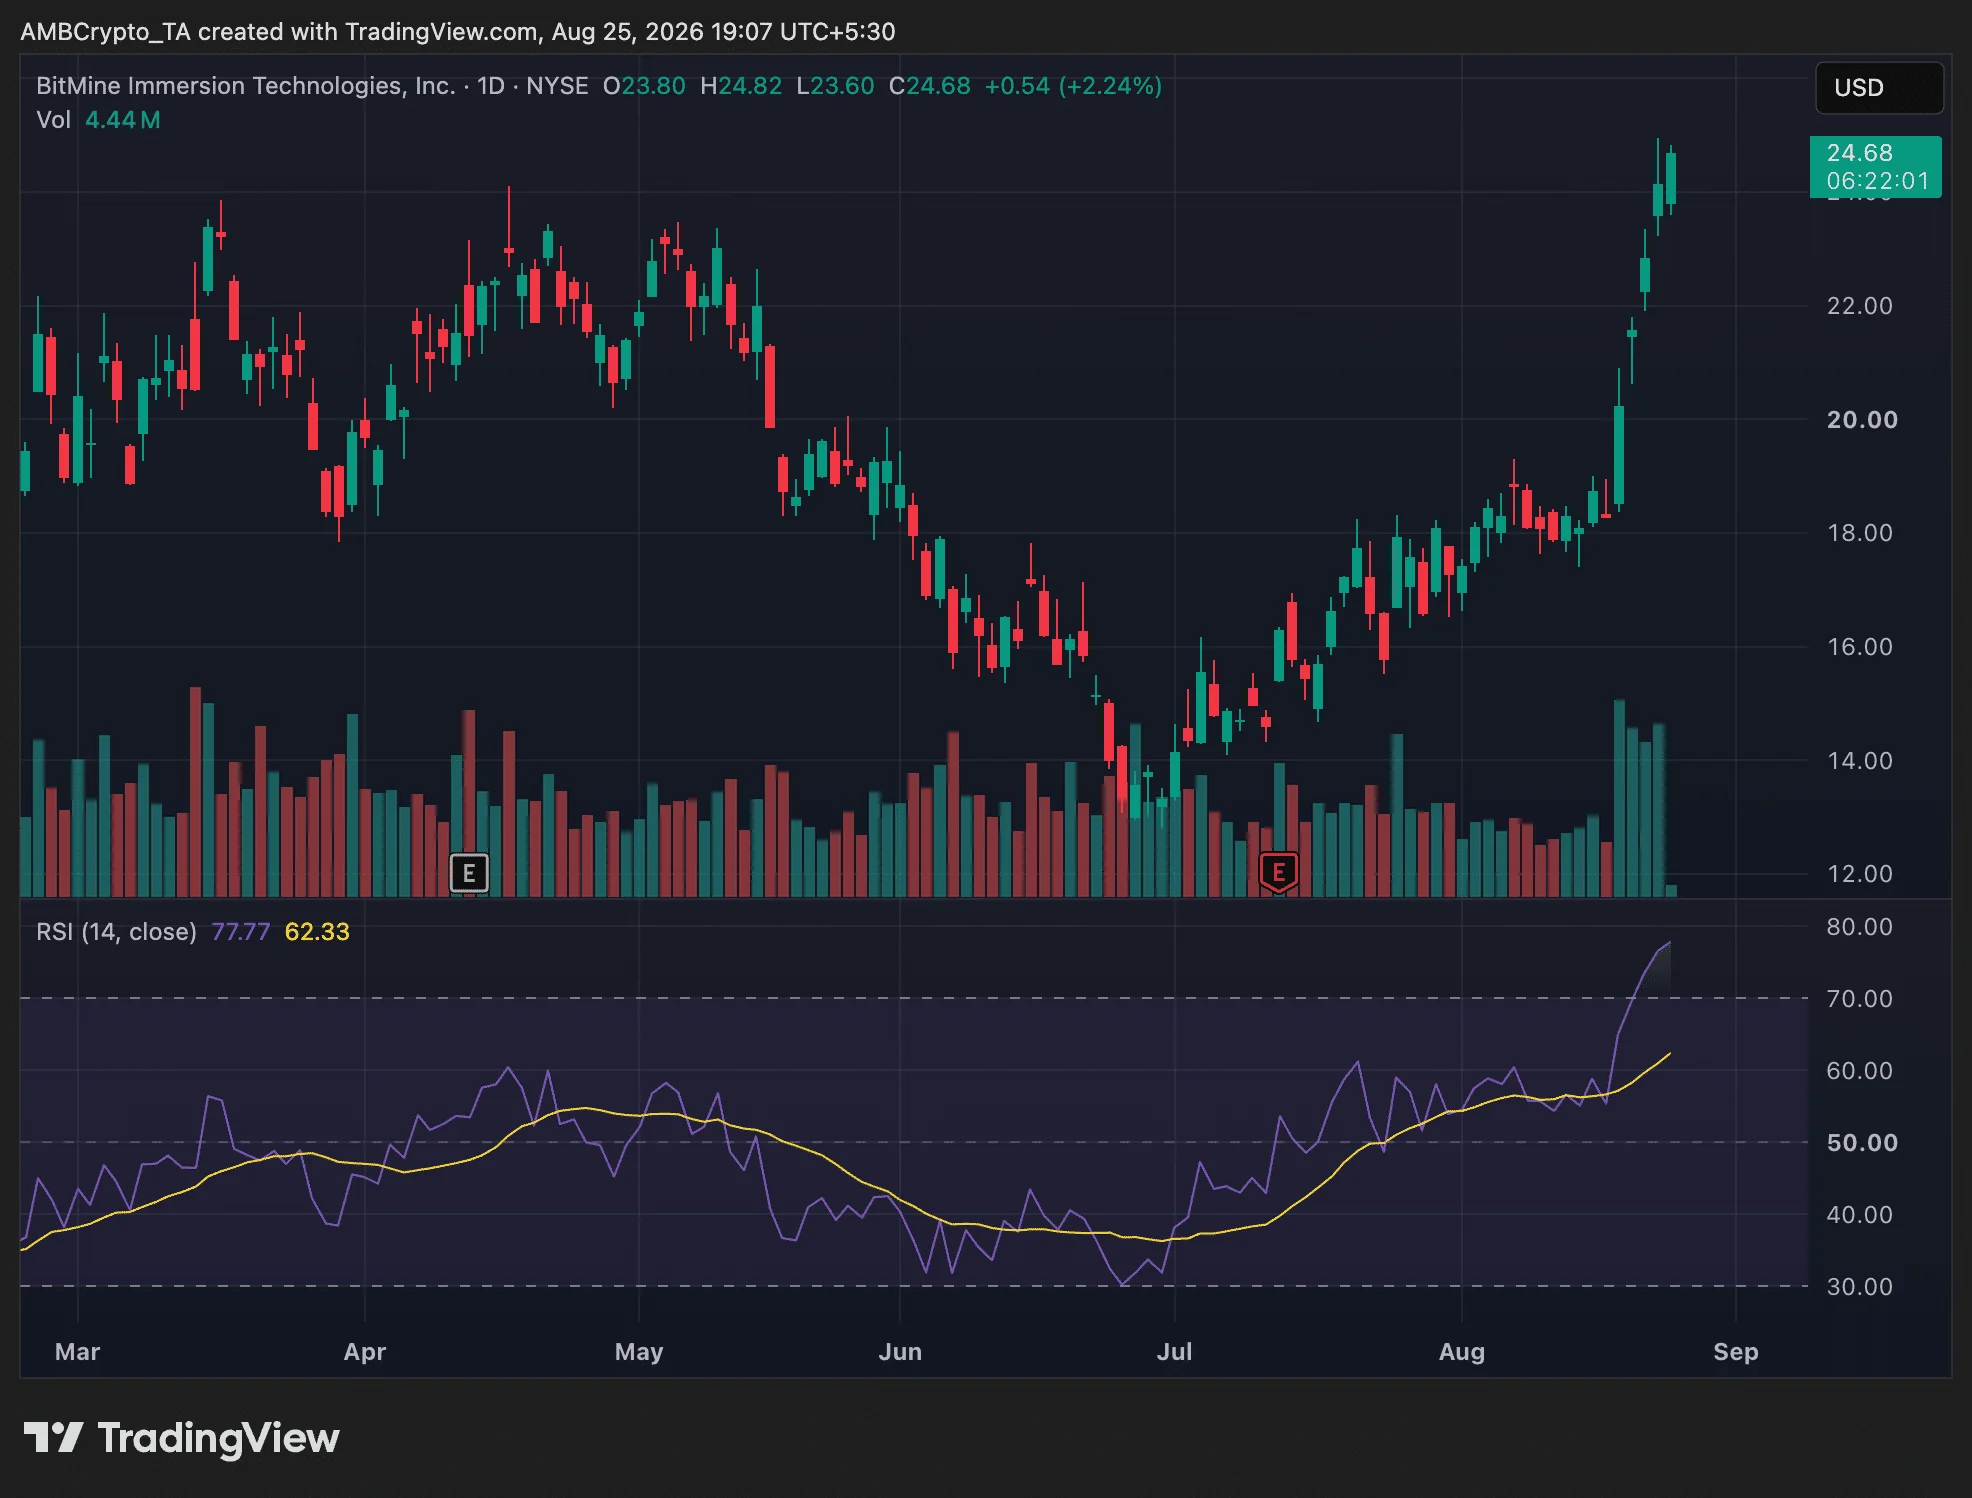Click the RSI moving average value 62.33

317,932
